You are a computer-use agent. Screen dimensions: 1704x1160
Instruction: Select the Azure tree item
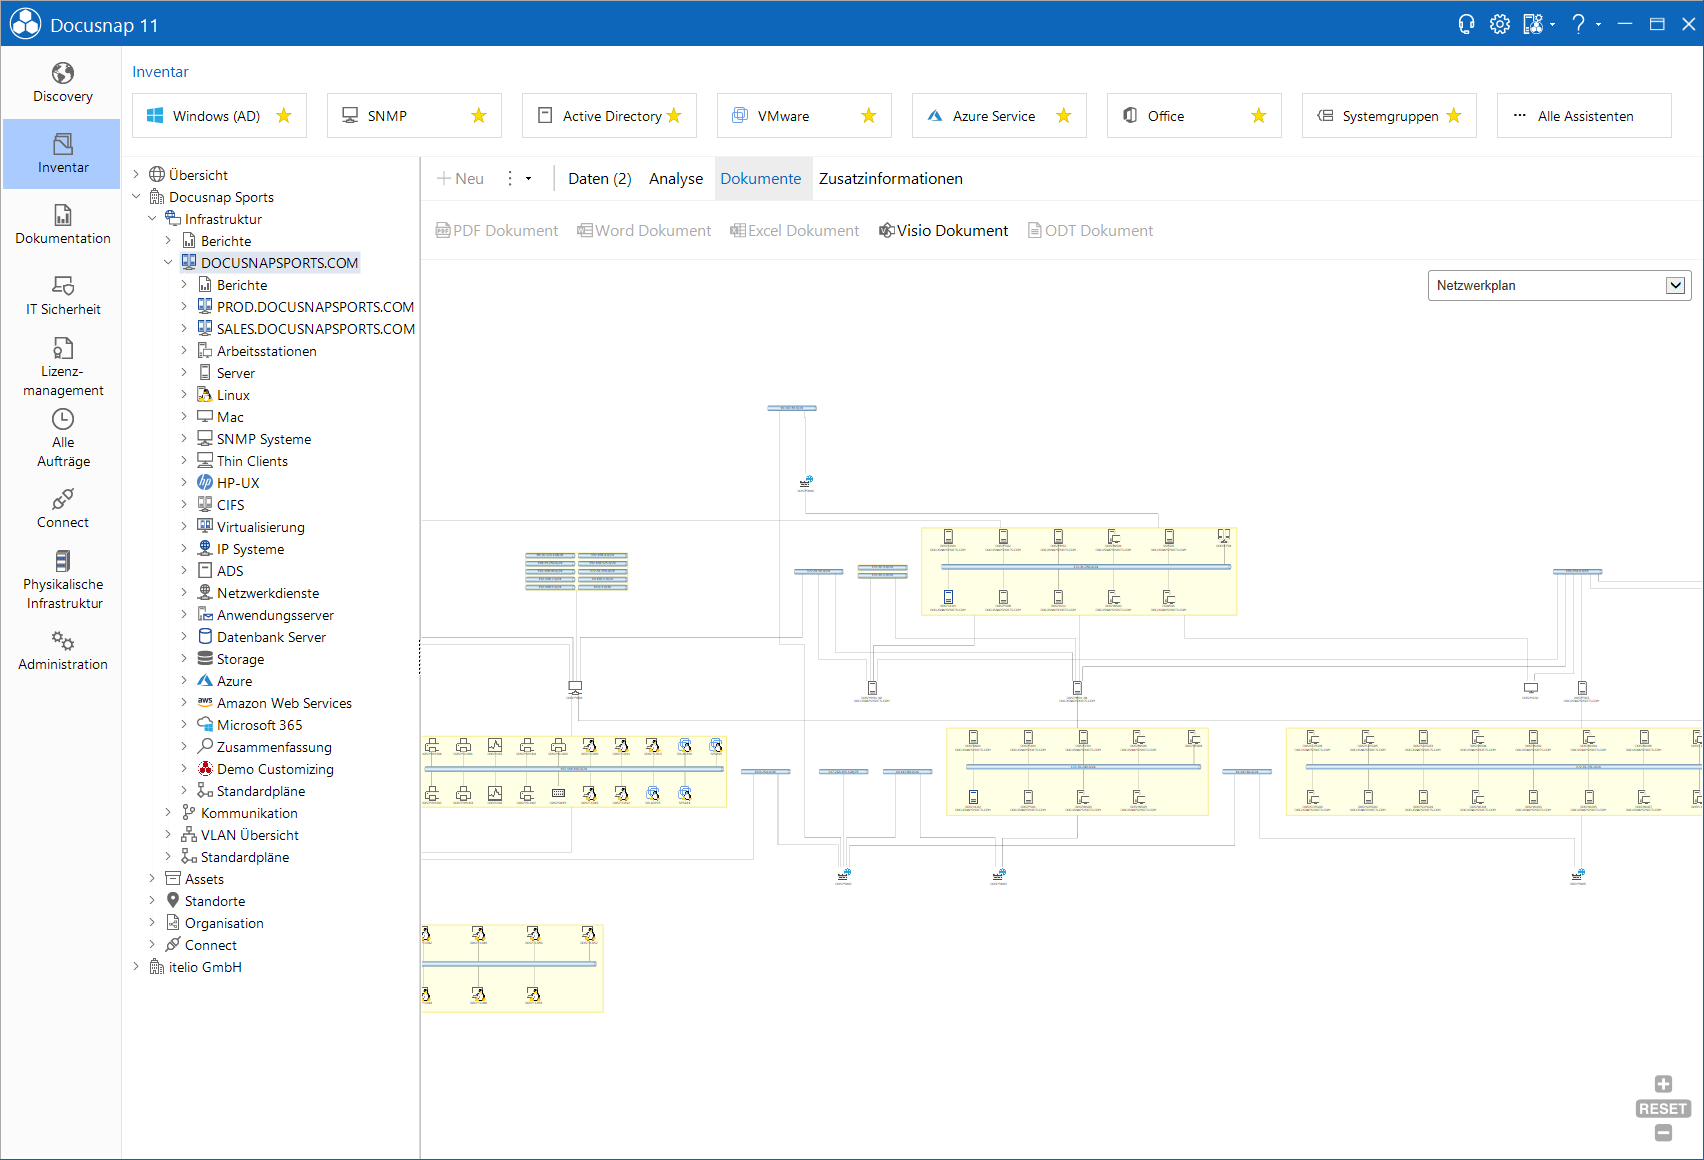coord(234,681)
